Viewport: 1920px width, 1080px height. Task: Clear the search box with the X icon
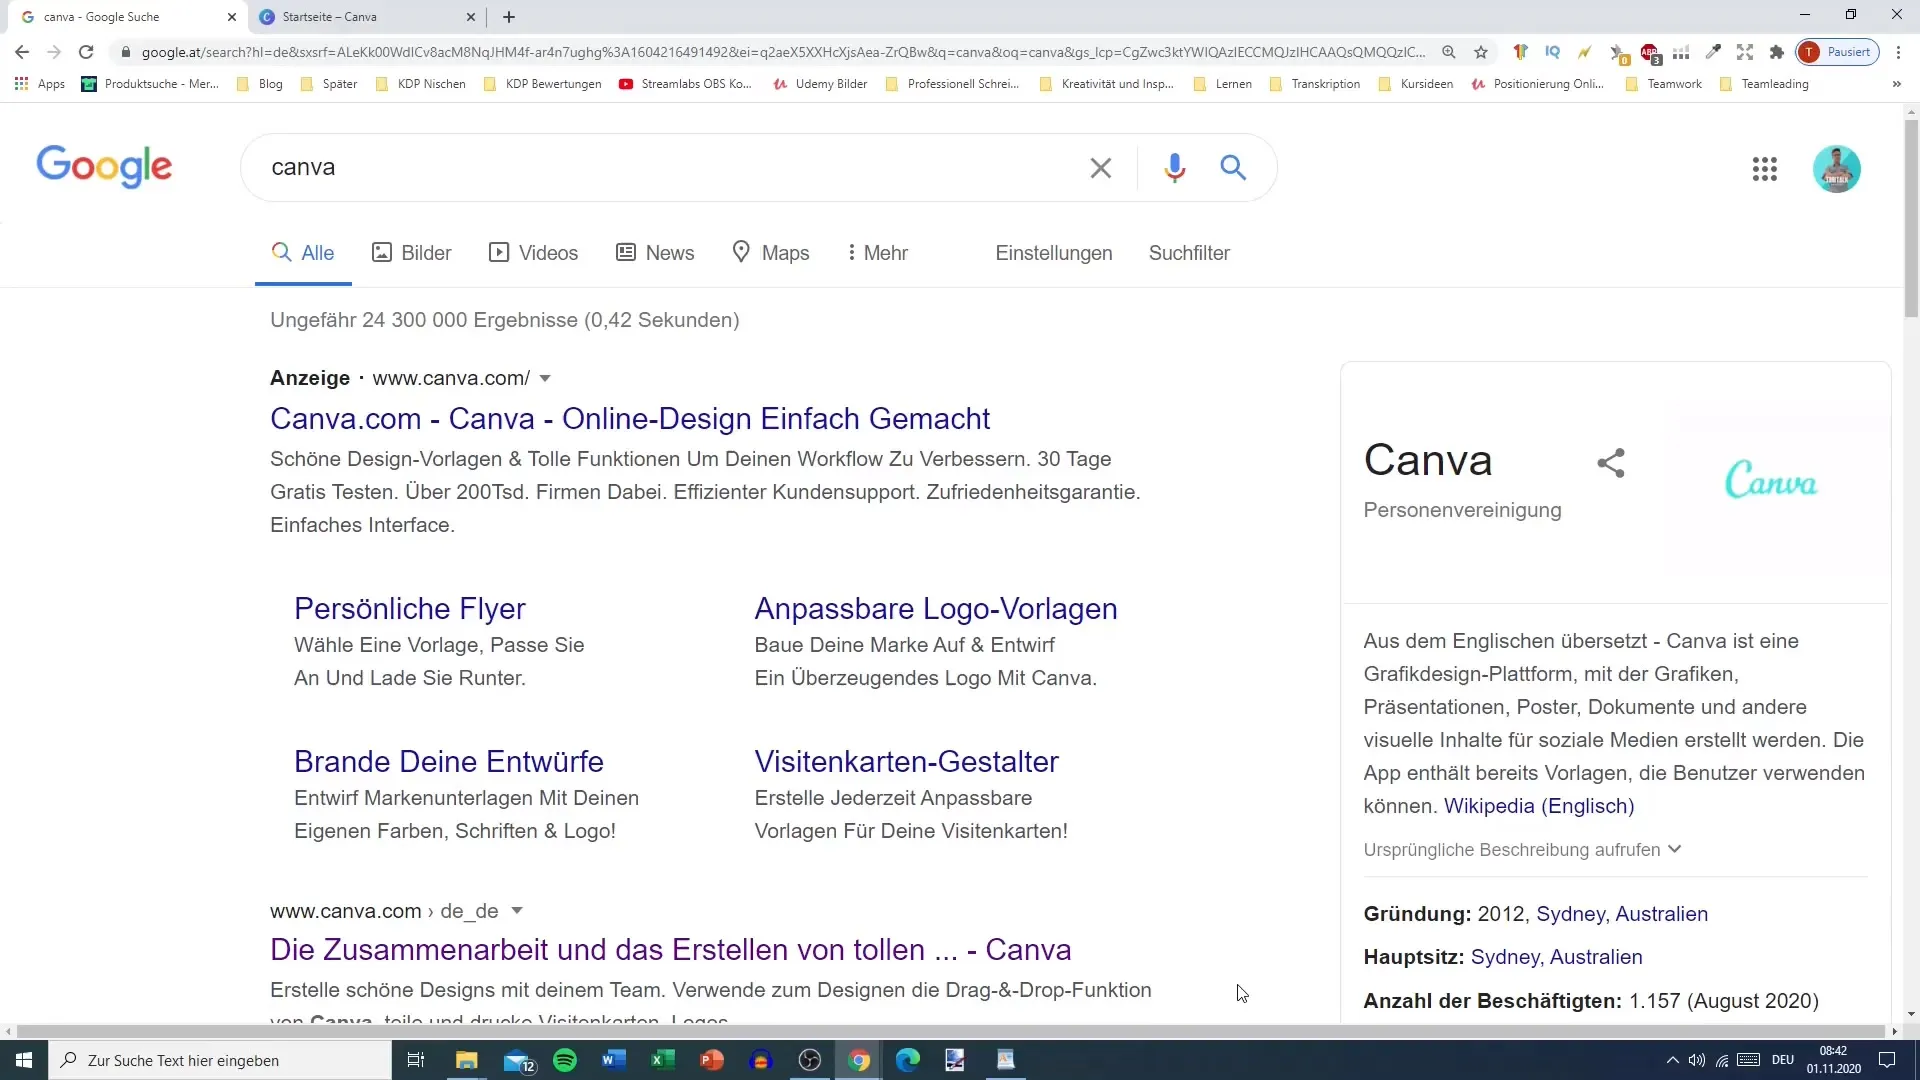[1100, 168]
